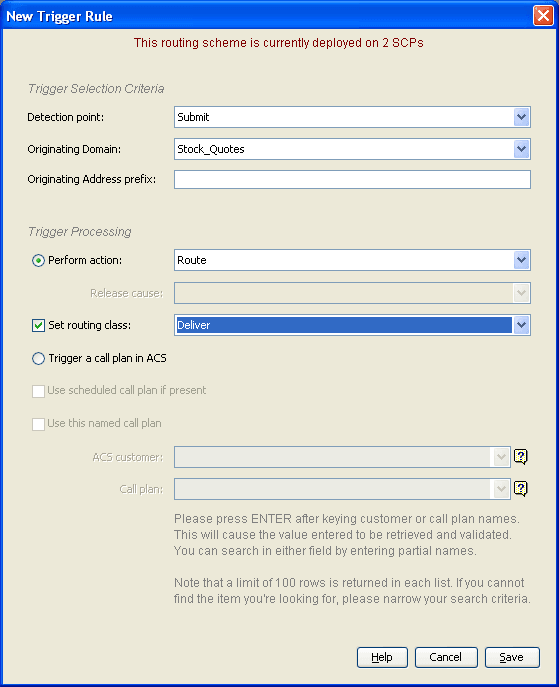559x687 pixels.
Task: Open the ACS customer combo box
Action: point(501,457)
